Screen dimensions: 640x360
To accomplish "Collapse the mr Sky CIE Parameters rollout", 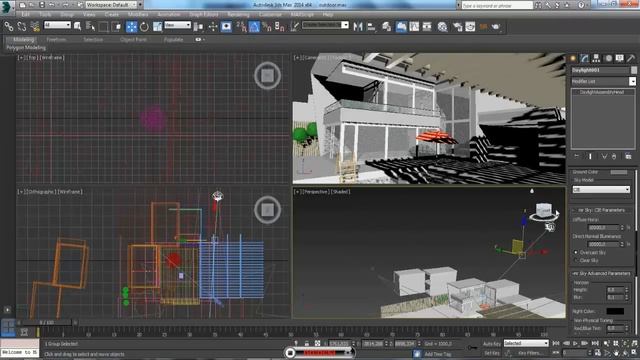I will [x=602, y=210].
